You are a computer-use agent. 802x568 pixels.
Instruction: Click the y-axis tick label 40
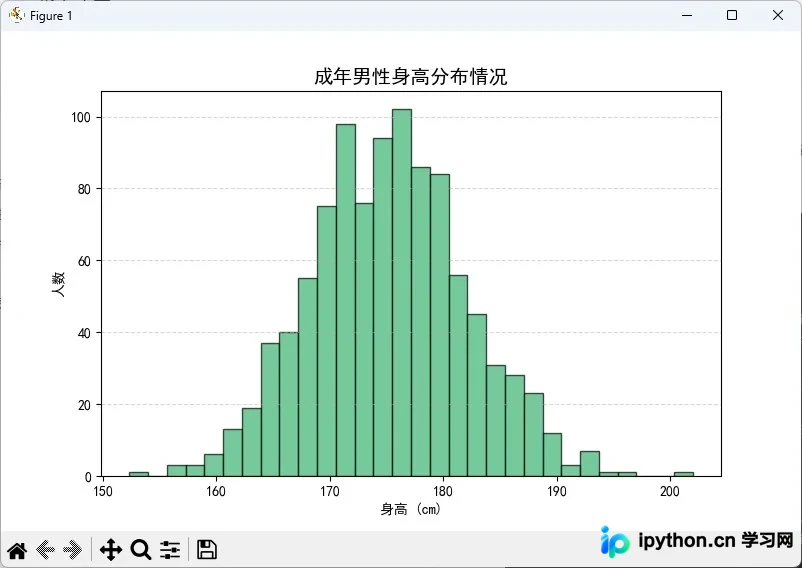84,333
